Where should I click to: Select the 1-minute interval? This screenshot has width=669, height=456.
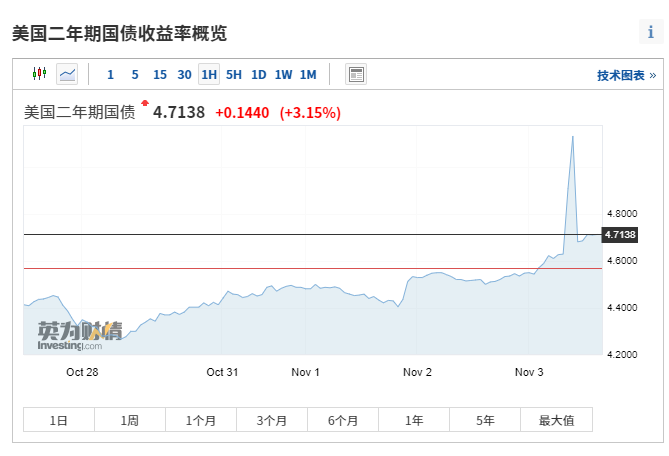[x=110, y=74]
